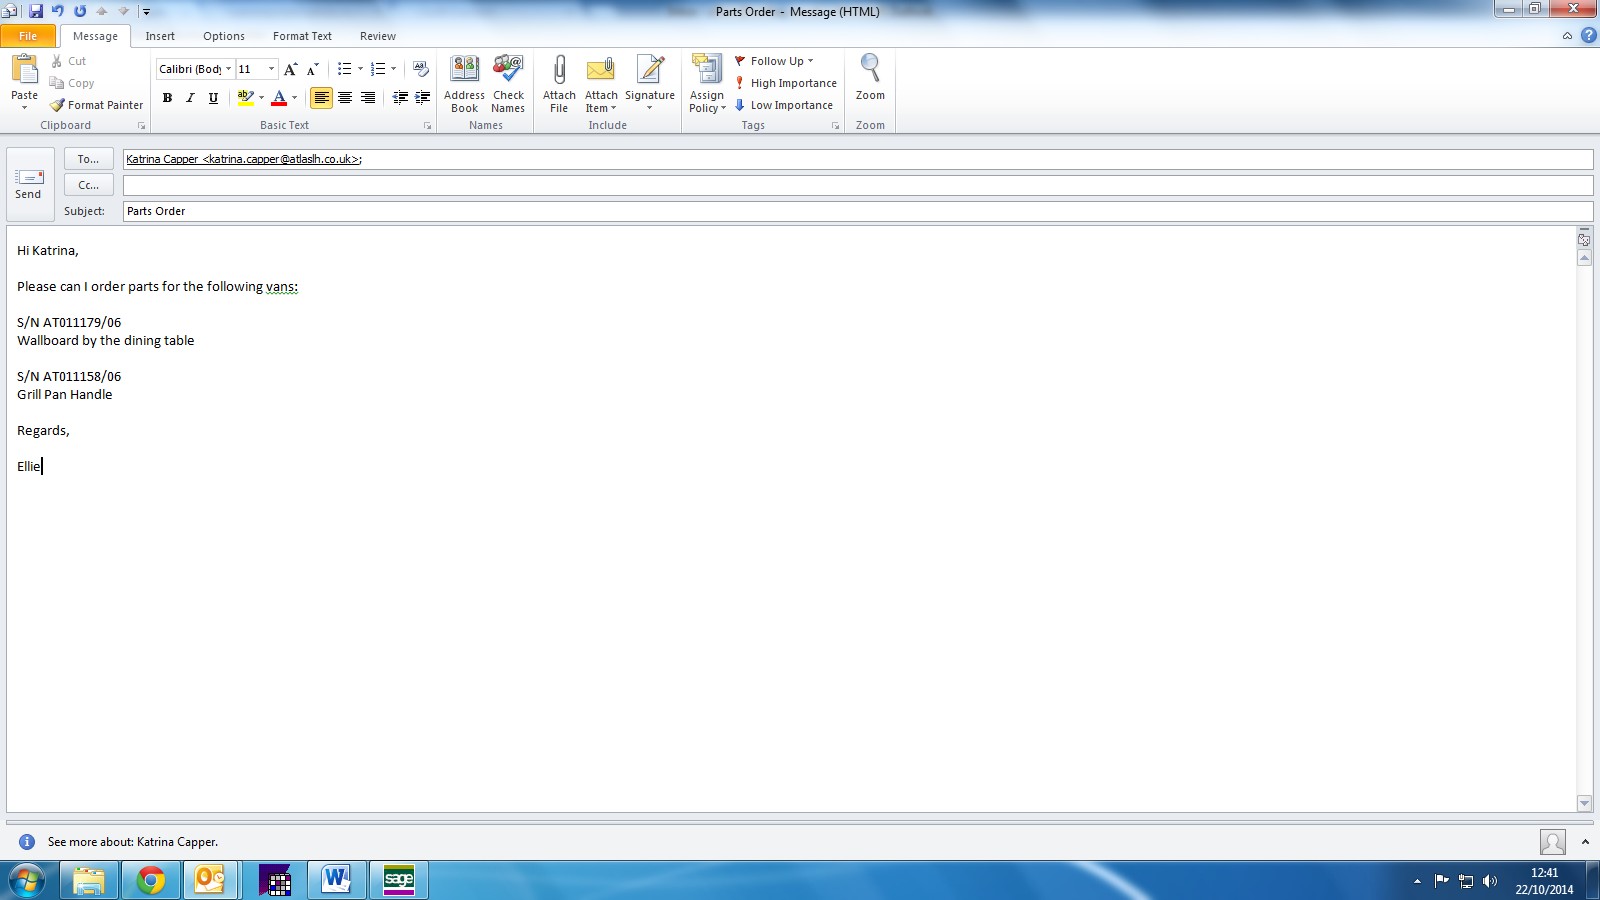Open Google Chrome from the taskbar

(151, 880)
